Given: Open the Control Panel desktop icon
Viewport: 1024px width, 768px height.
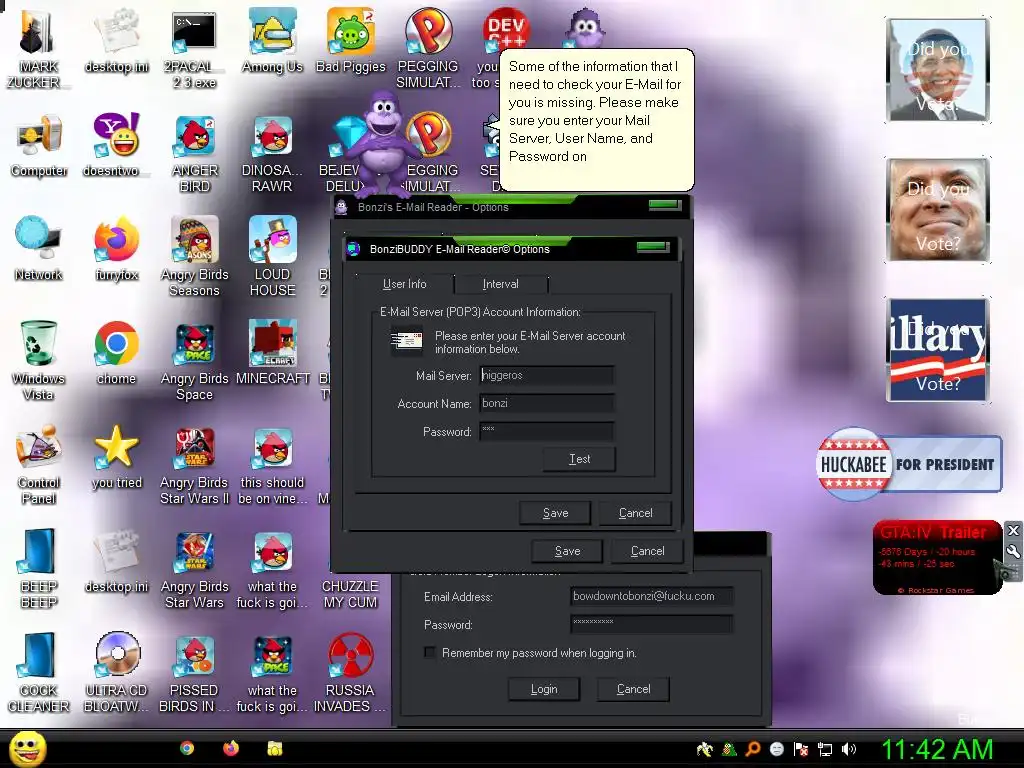Looking at the screenshot, I should point(39,465).
